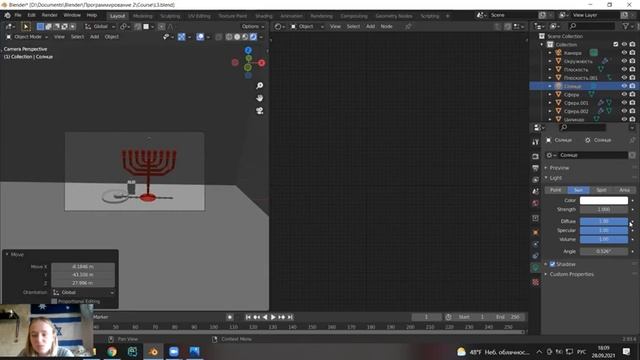
Task: Switch to the Layout workspace tab
Action: tap(117, 16)
